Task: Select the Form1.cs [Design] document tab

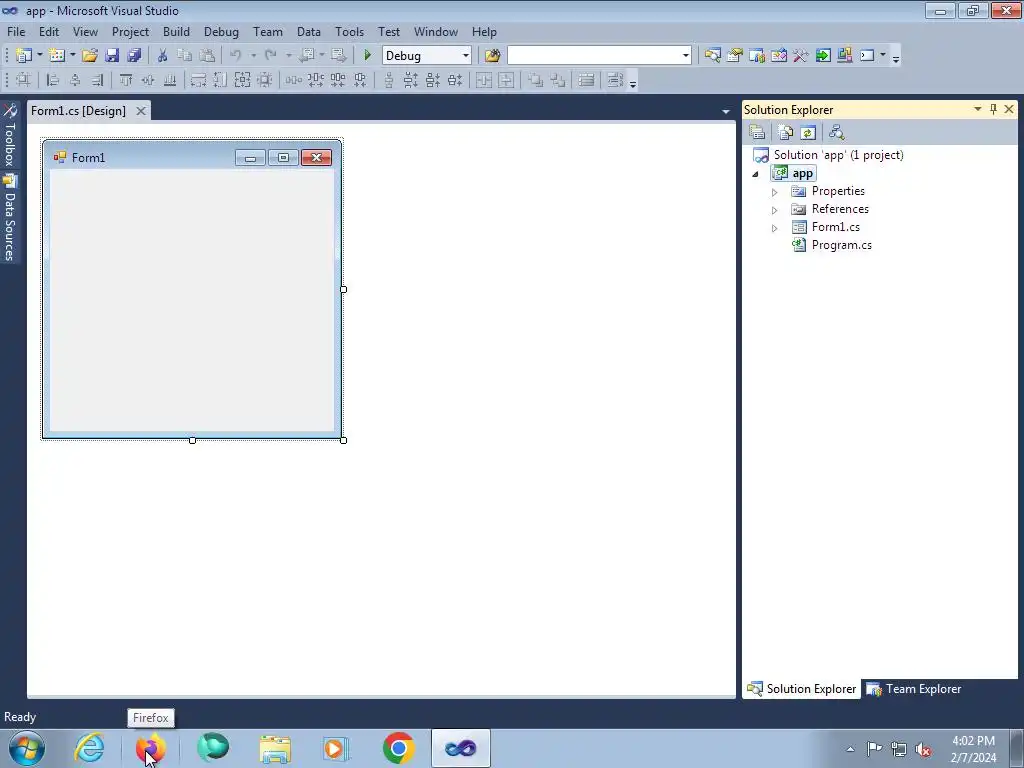Action: pyautogui.click(x=78, y=110)
